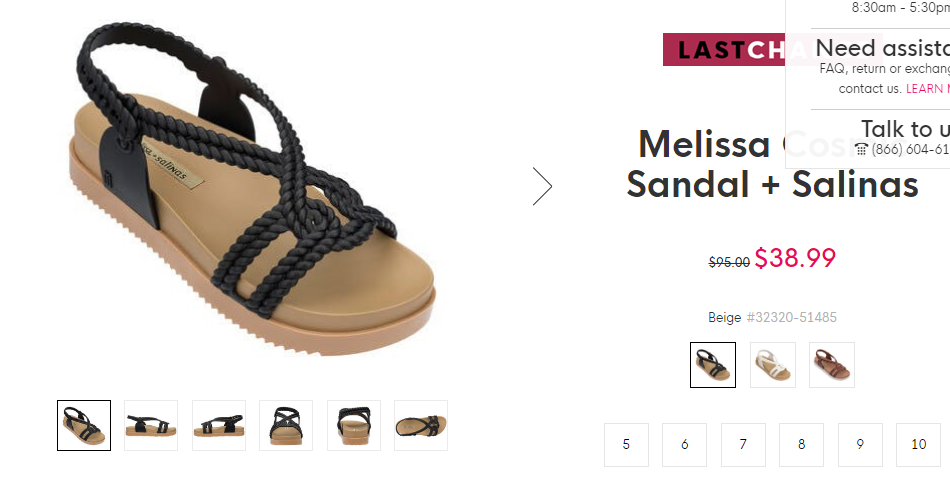Select shoe size 8
This screenshot has height=481, width=950.
click(x=802, y=445)
